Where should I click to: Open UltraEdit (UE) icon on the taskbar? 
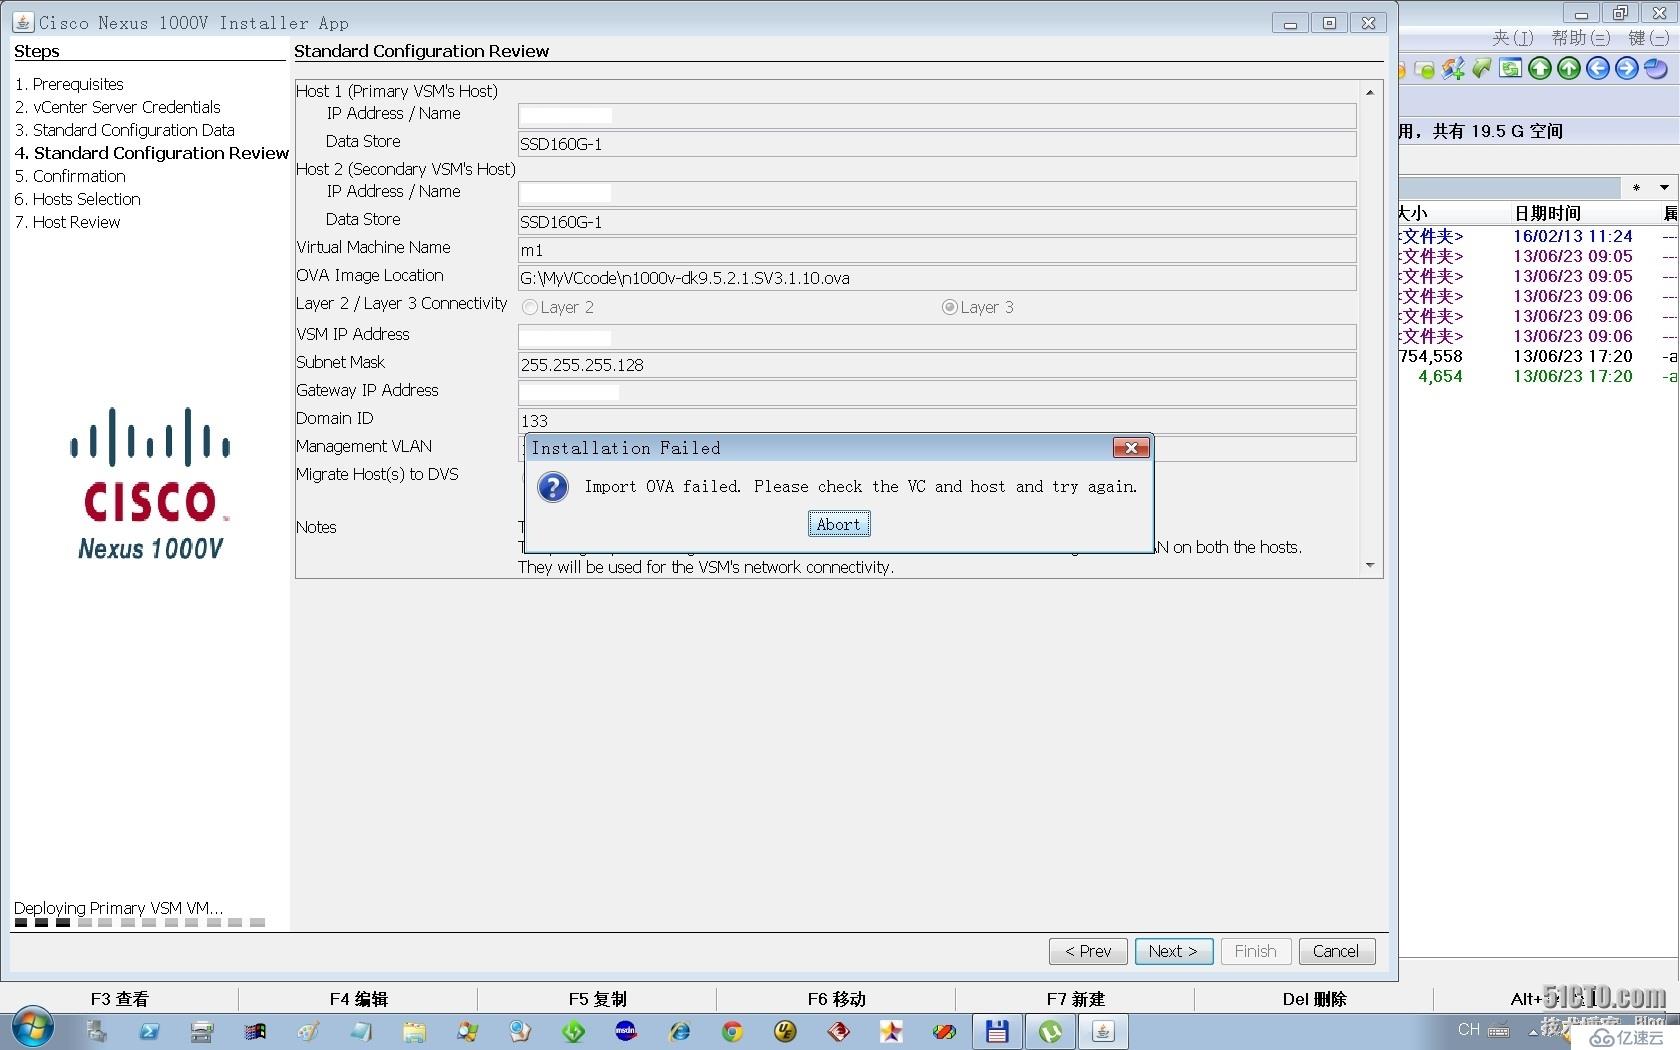785,1031
